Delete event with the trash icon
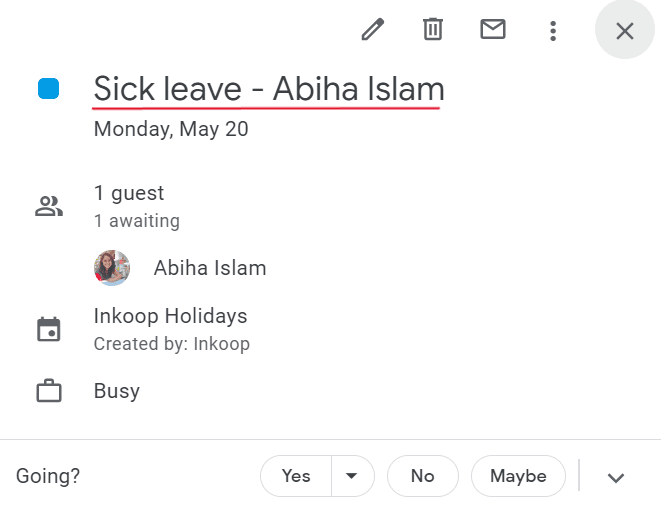 [433, 30]
